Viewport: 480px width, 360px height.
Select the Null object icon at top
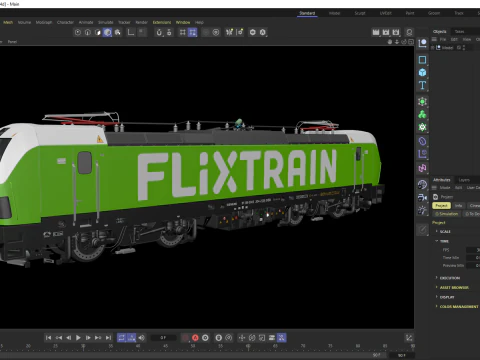click(422, 43)
